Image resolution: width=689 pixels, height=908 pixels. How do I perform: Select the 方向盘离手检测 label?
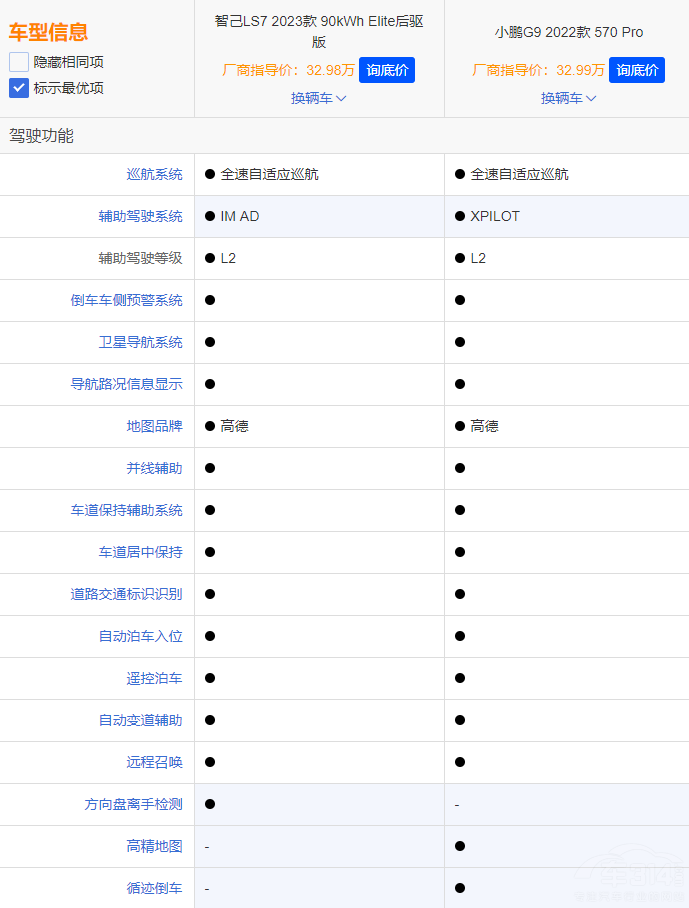pyautogui.click(x=133, y=804)
